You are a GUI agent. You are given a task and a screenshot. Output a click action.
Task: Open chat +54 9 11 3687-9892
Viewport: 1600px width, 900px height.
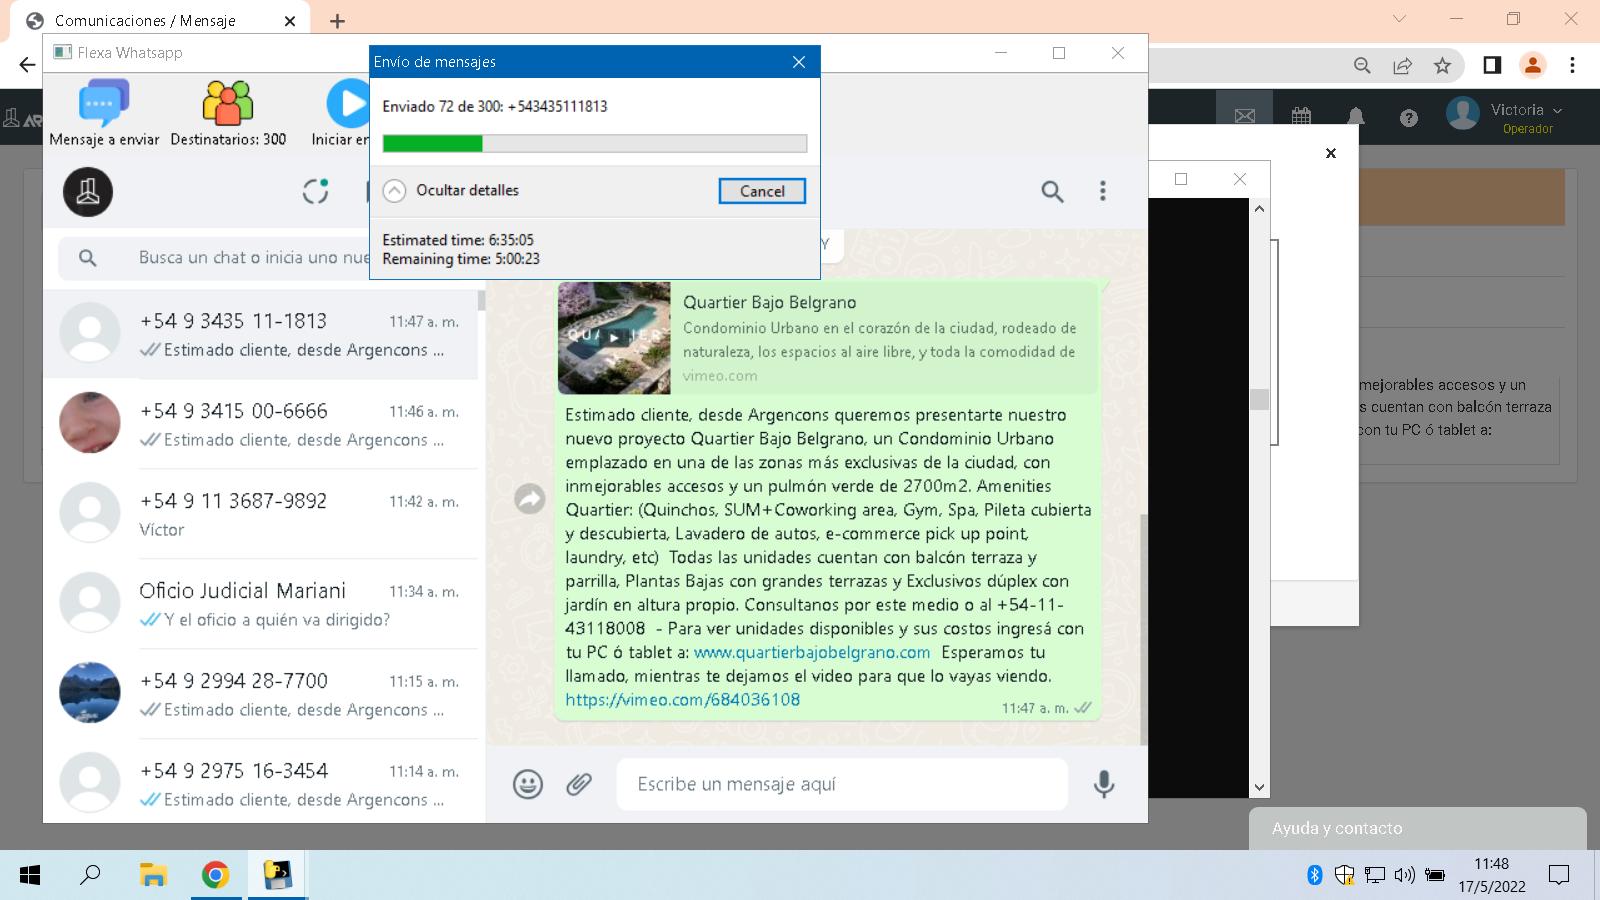(260, 515)
